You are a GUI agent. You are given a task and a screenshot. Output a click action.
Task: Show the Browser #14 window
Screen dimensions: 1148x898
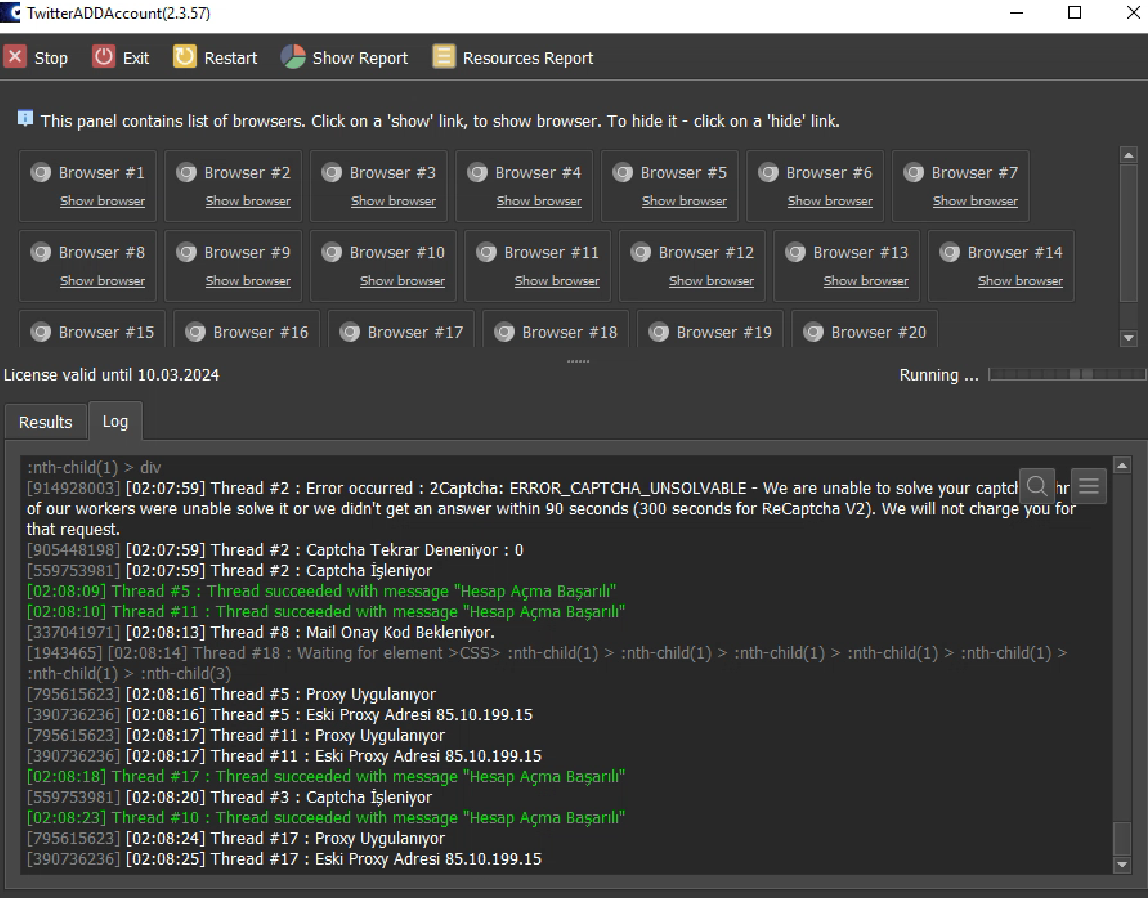coord(1020,281)
